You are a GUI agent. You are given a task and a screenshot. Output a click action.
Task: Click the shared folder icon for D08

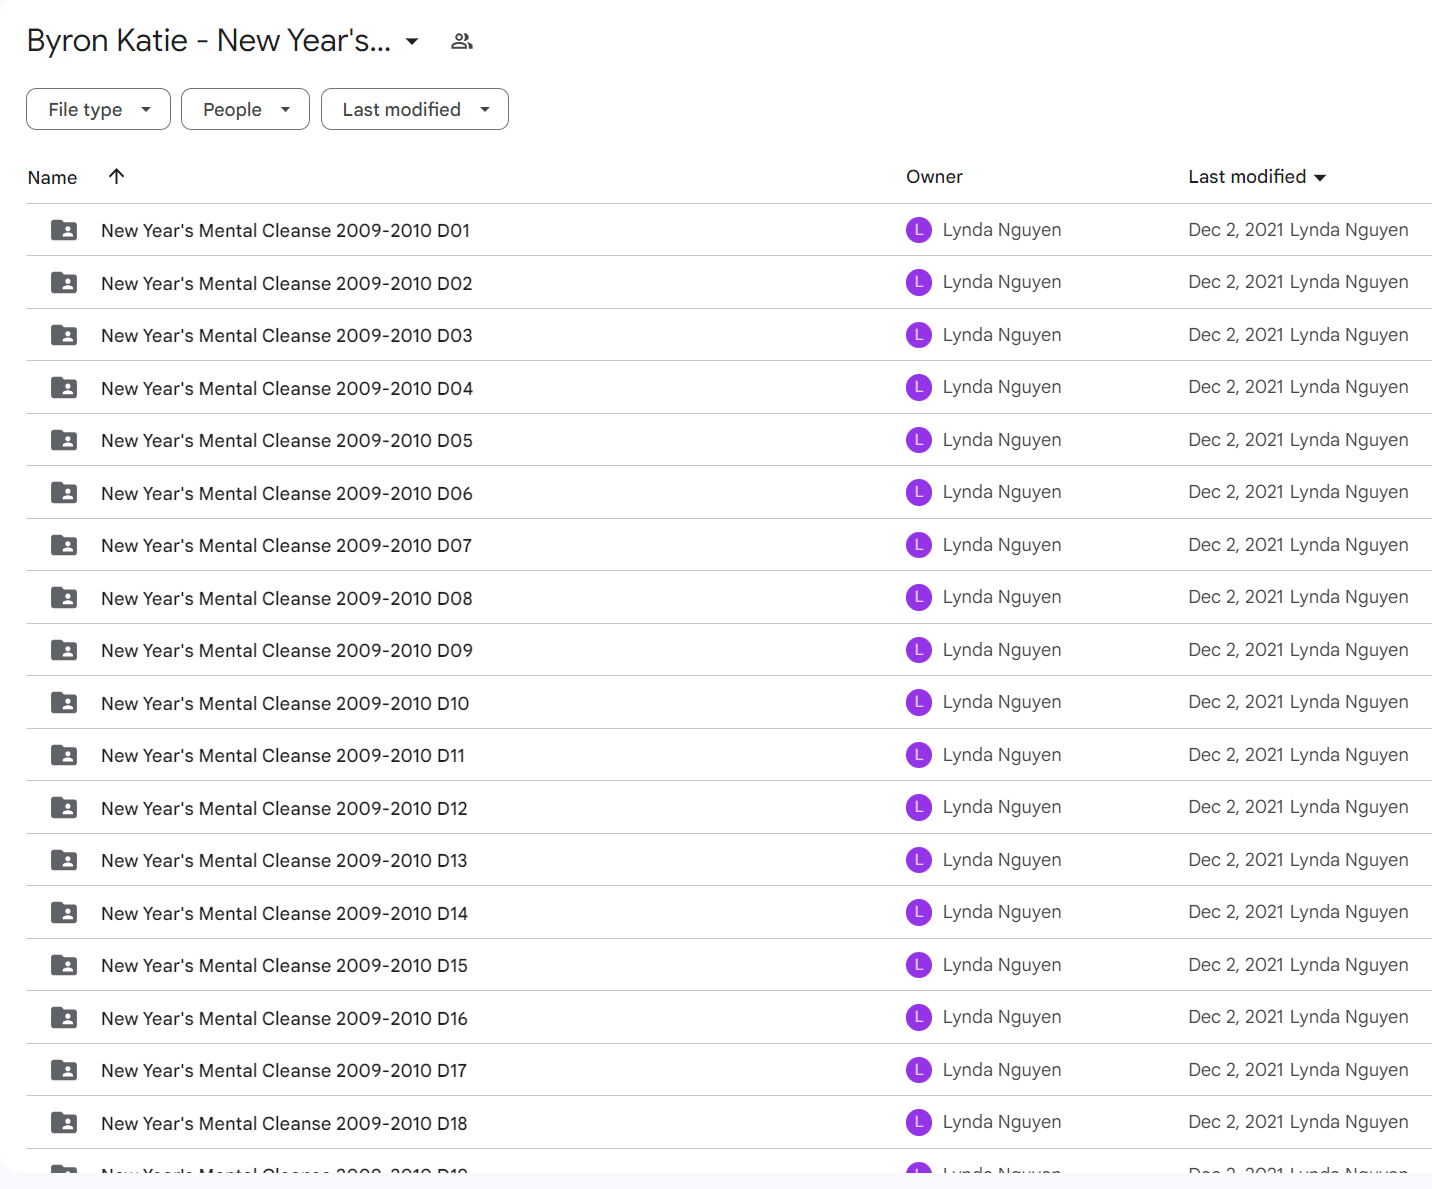64,598
